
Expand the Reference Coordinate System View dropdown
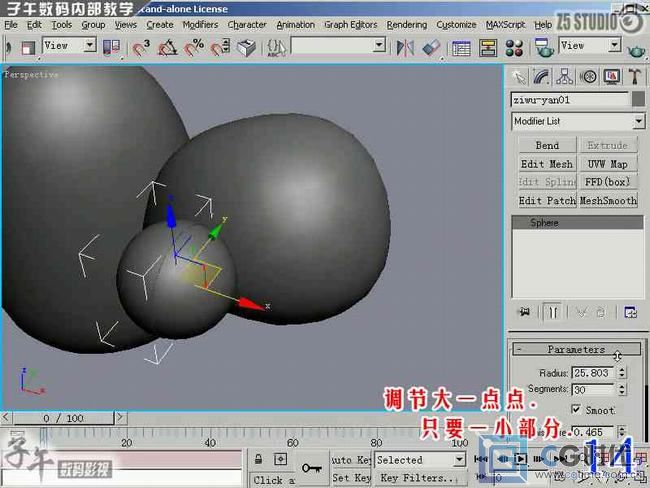[x=89, y=45]
